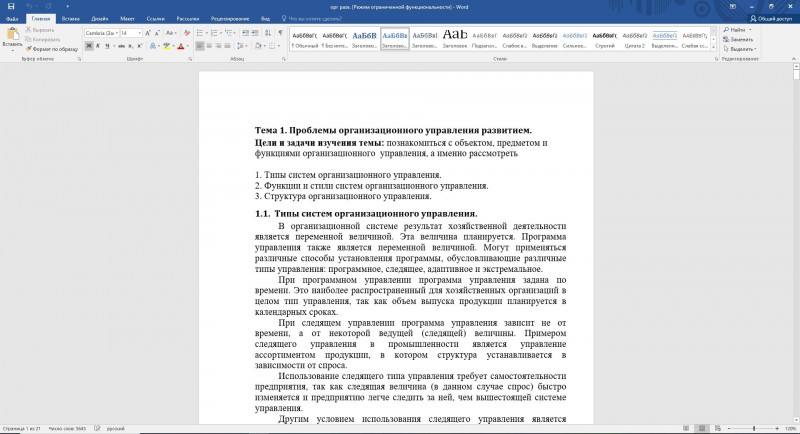Toggle the show paragraph marks (¶) button
The image size is (800, 434).
(x=281, y=33)
